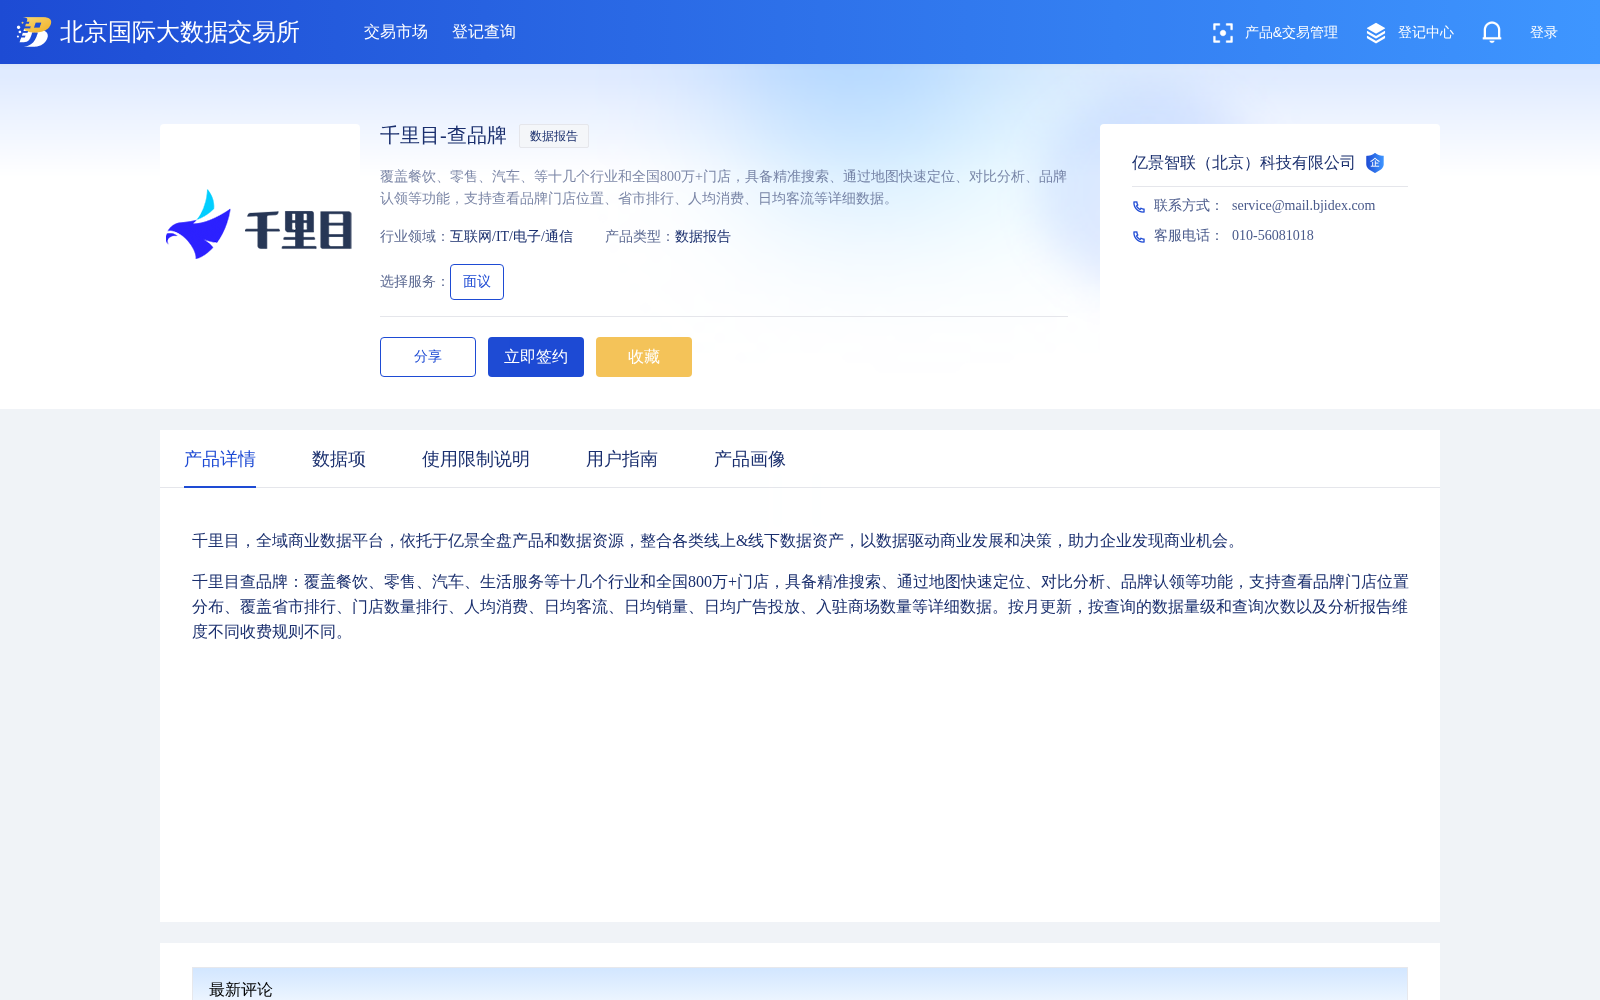Click the 产品&交易管理 scan icon
Viewport: 1600px width, 1000px height.
click(x=1222, y=33)
